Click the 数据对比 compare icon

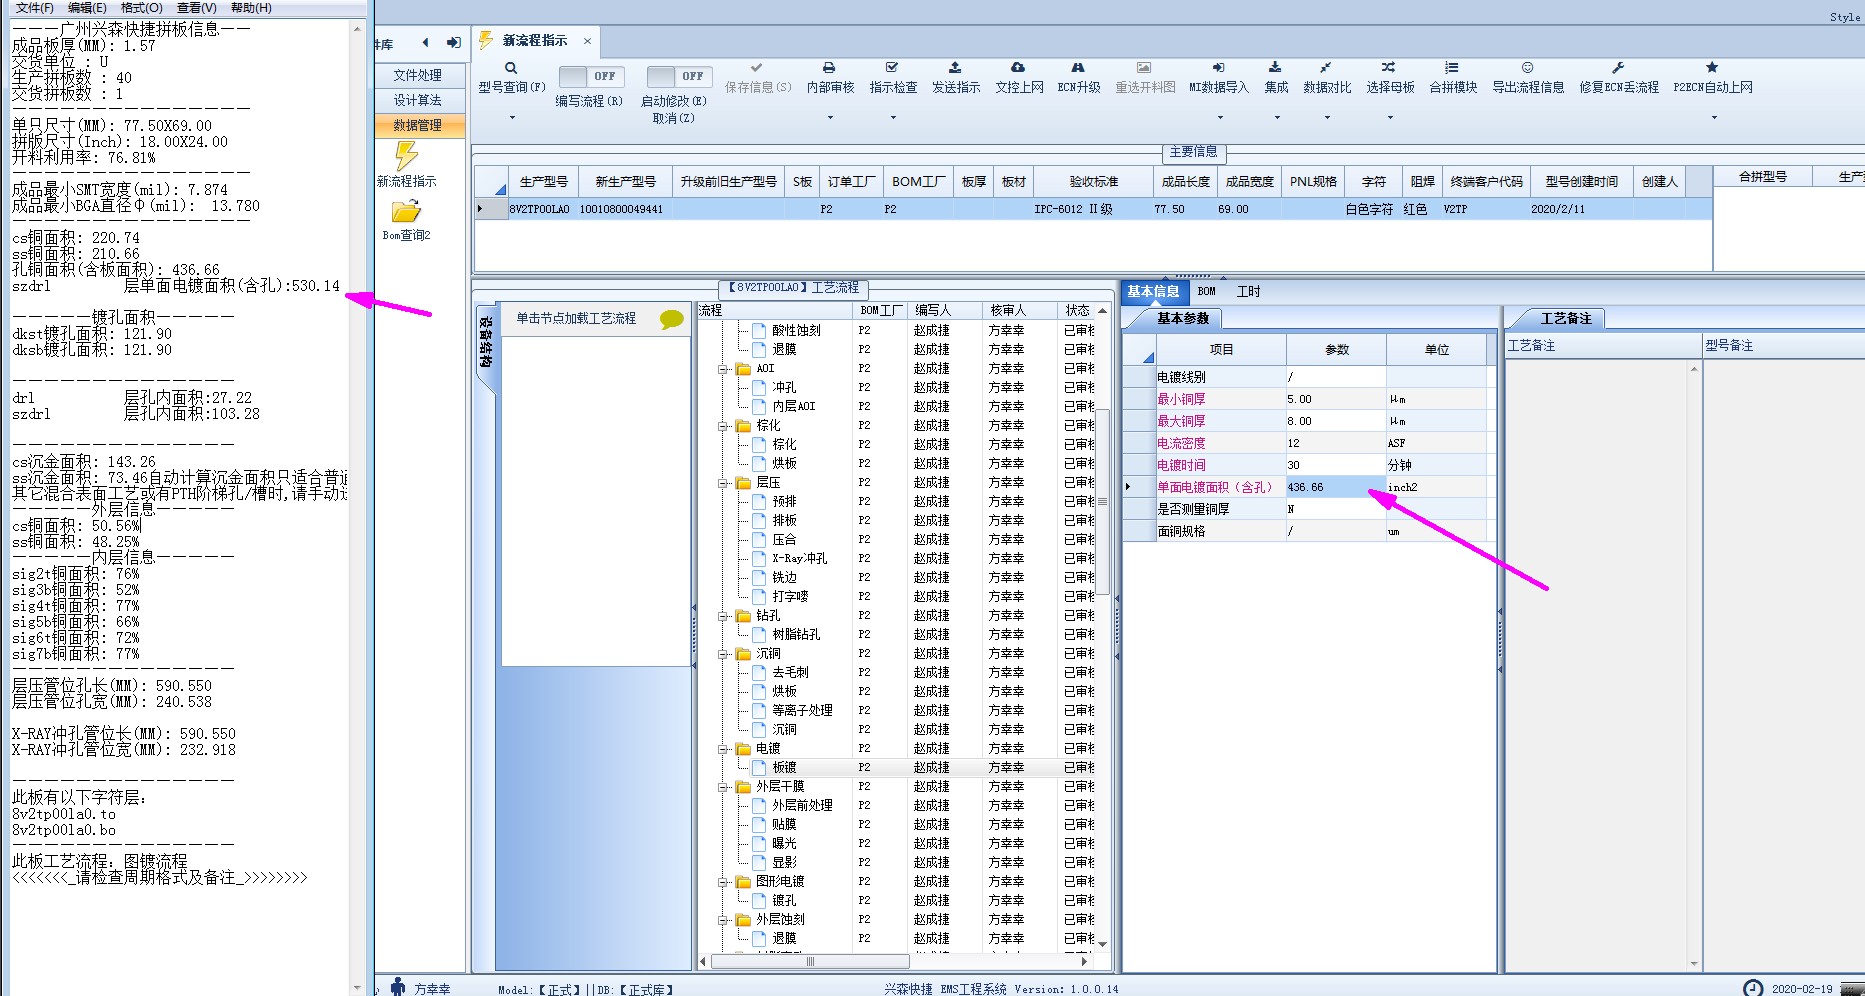[x=1326, y=67]
